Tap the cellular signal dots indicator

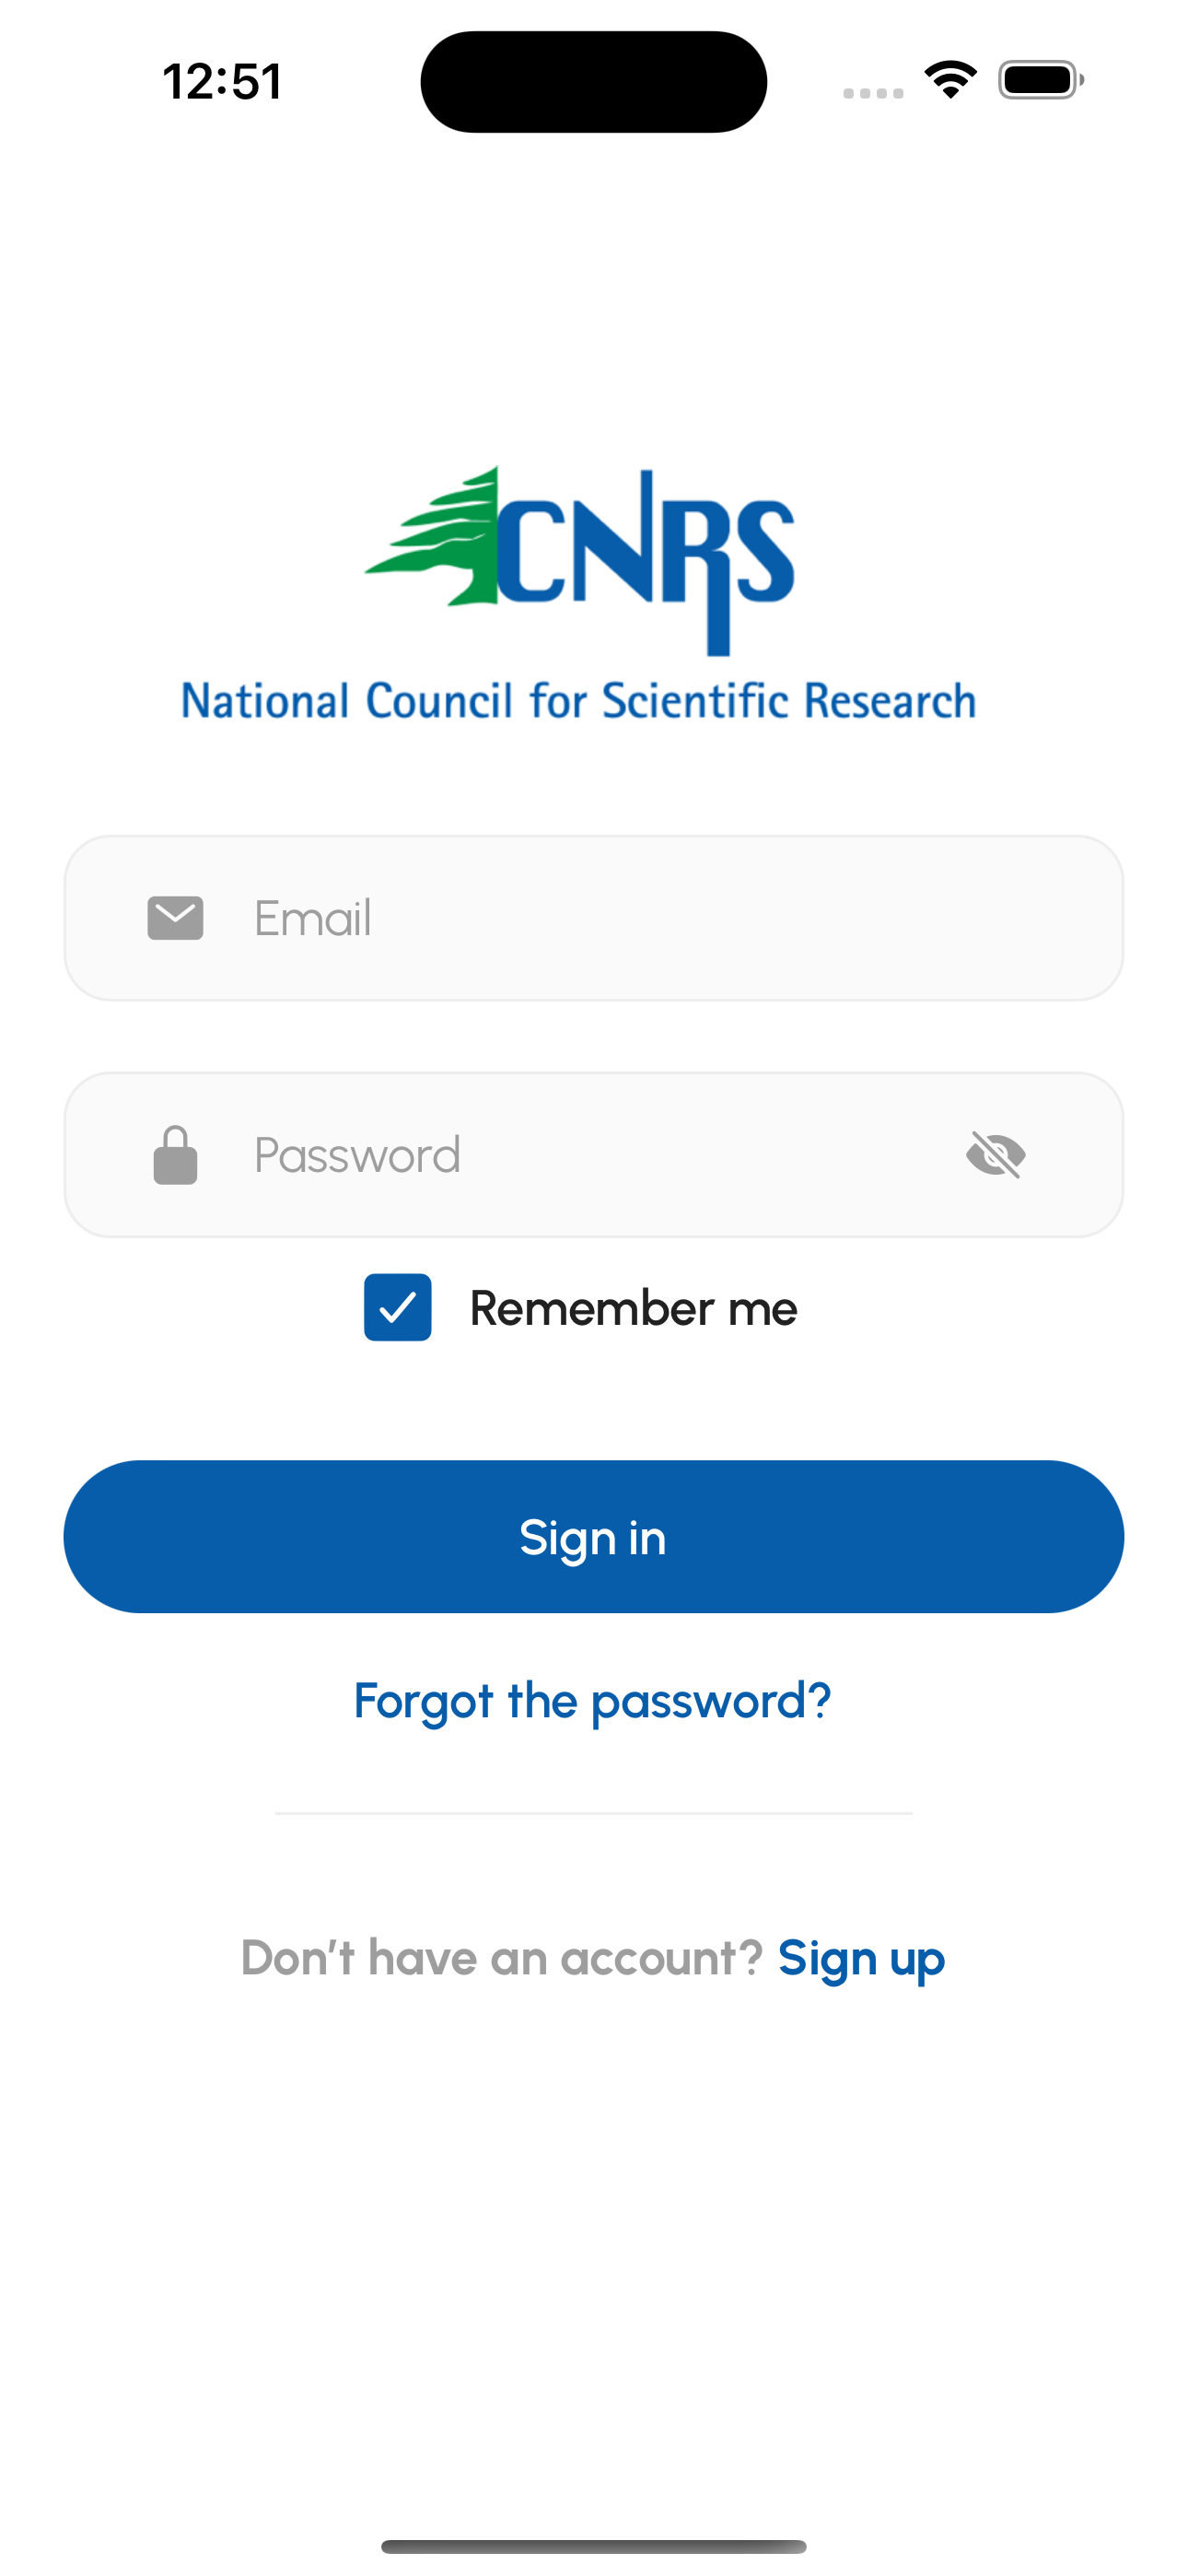[873, 93]
